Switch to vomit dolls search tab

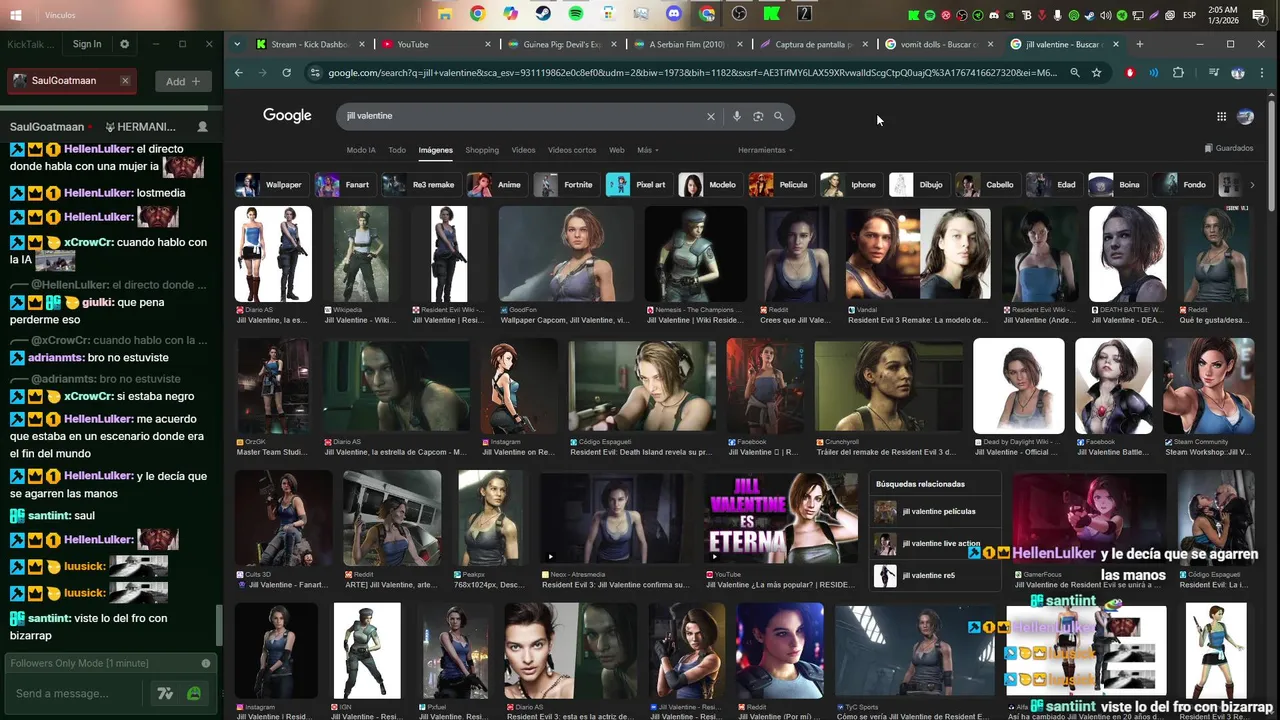pos(939,44)
